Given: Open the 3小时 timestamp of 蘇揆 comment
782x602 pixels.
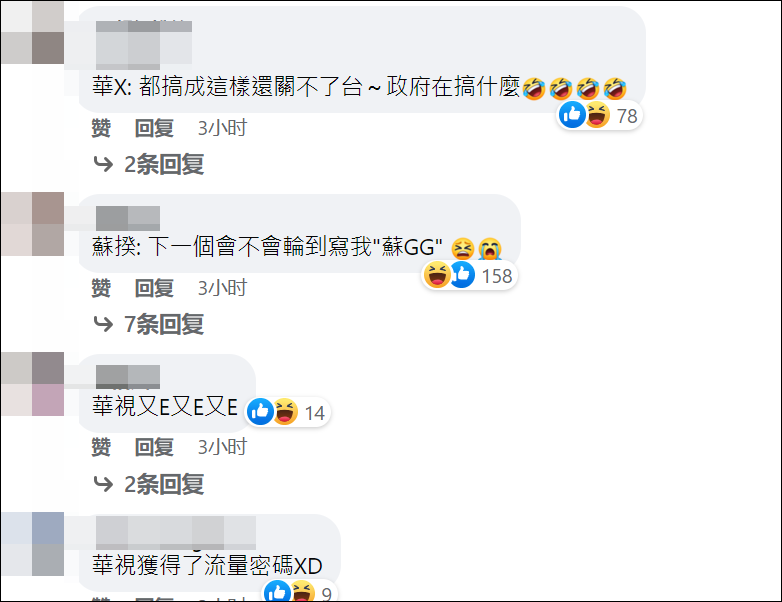Looking at the screenshot, I should coord(222,288).
